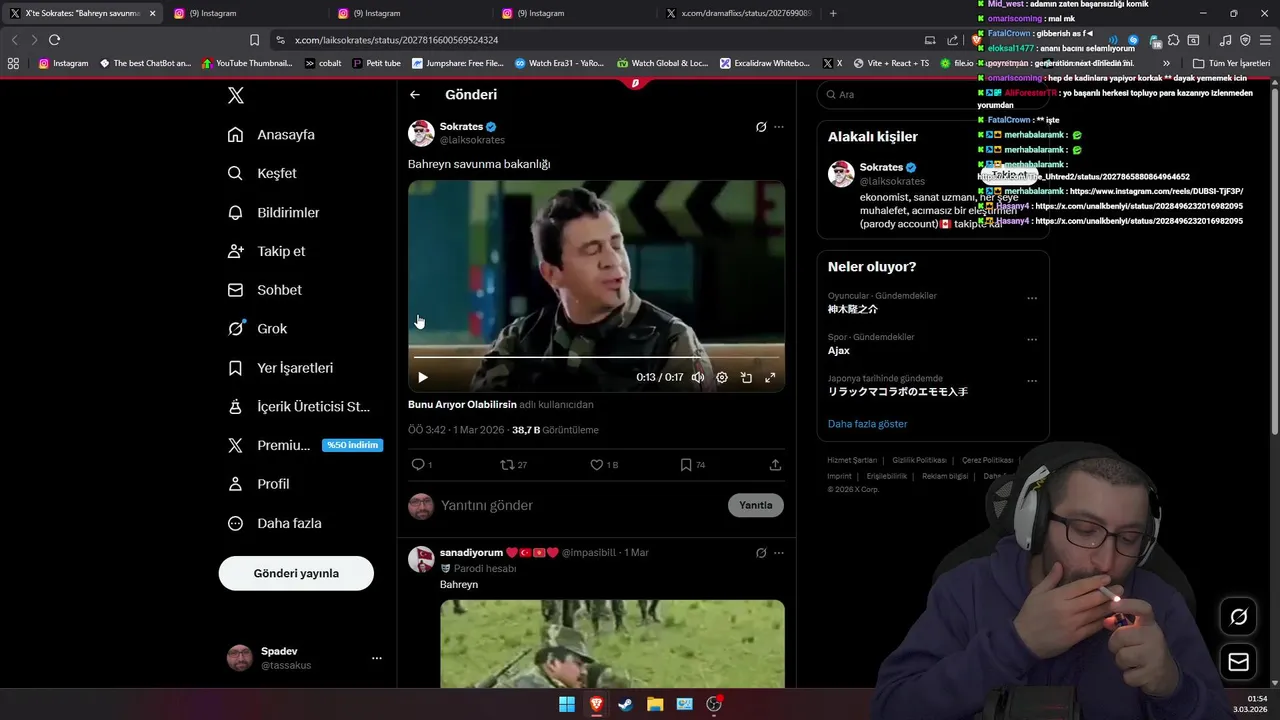This screenshot has height=720, width=1280.
Task: Open the Takip et sidebar item
Action: click(266, 251)
